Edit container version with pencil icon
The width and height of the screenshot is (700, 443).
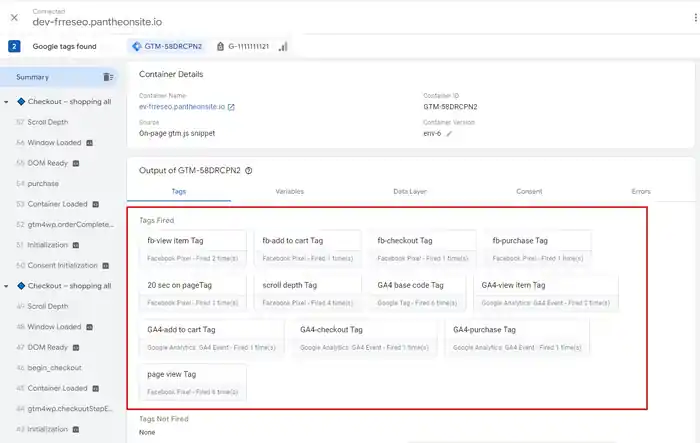449,134
